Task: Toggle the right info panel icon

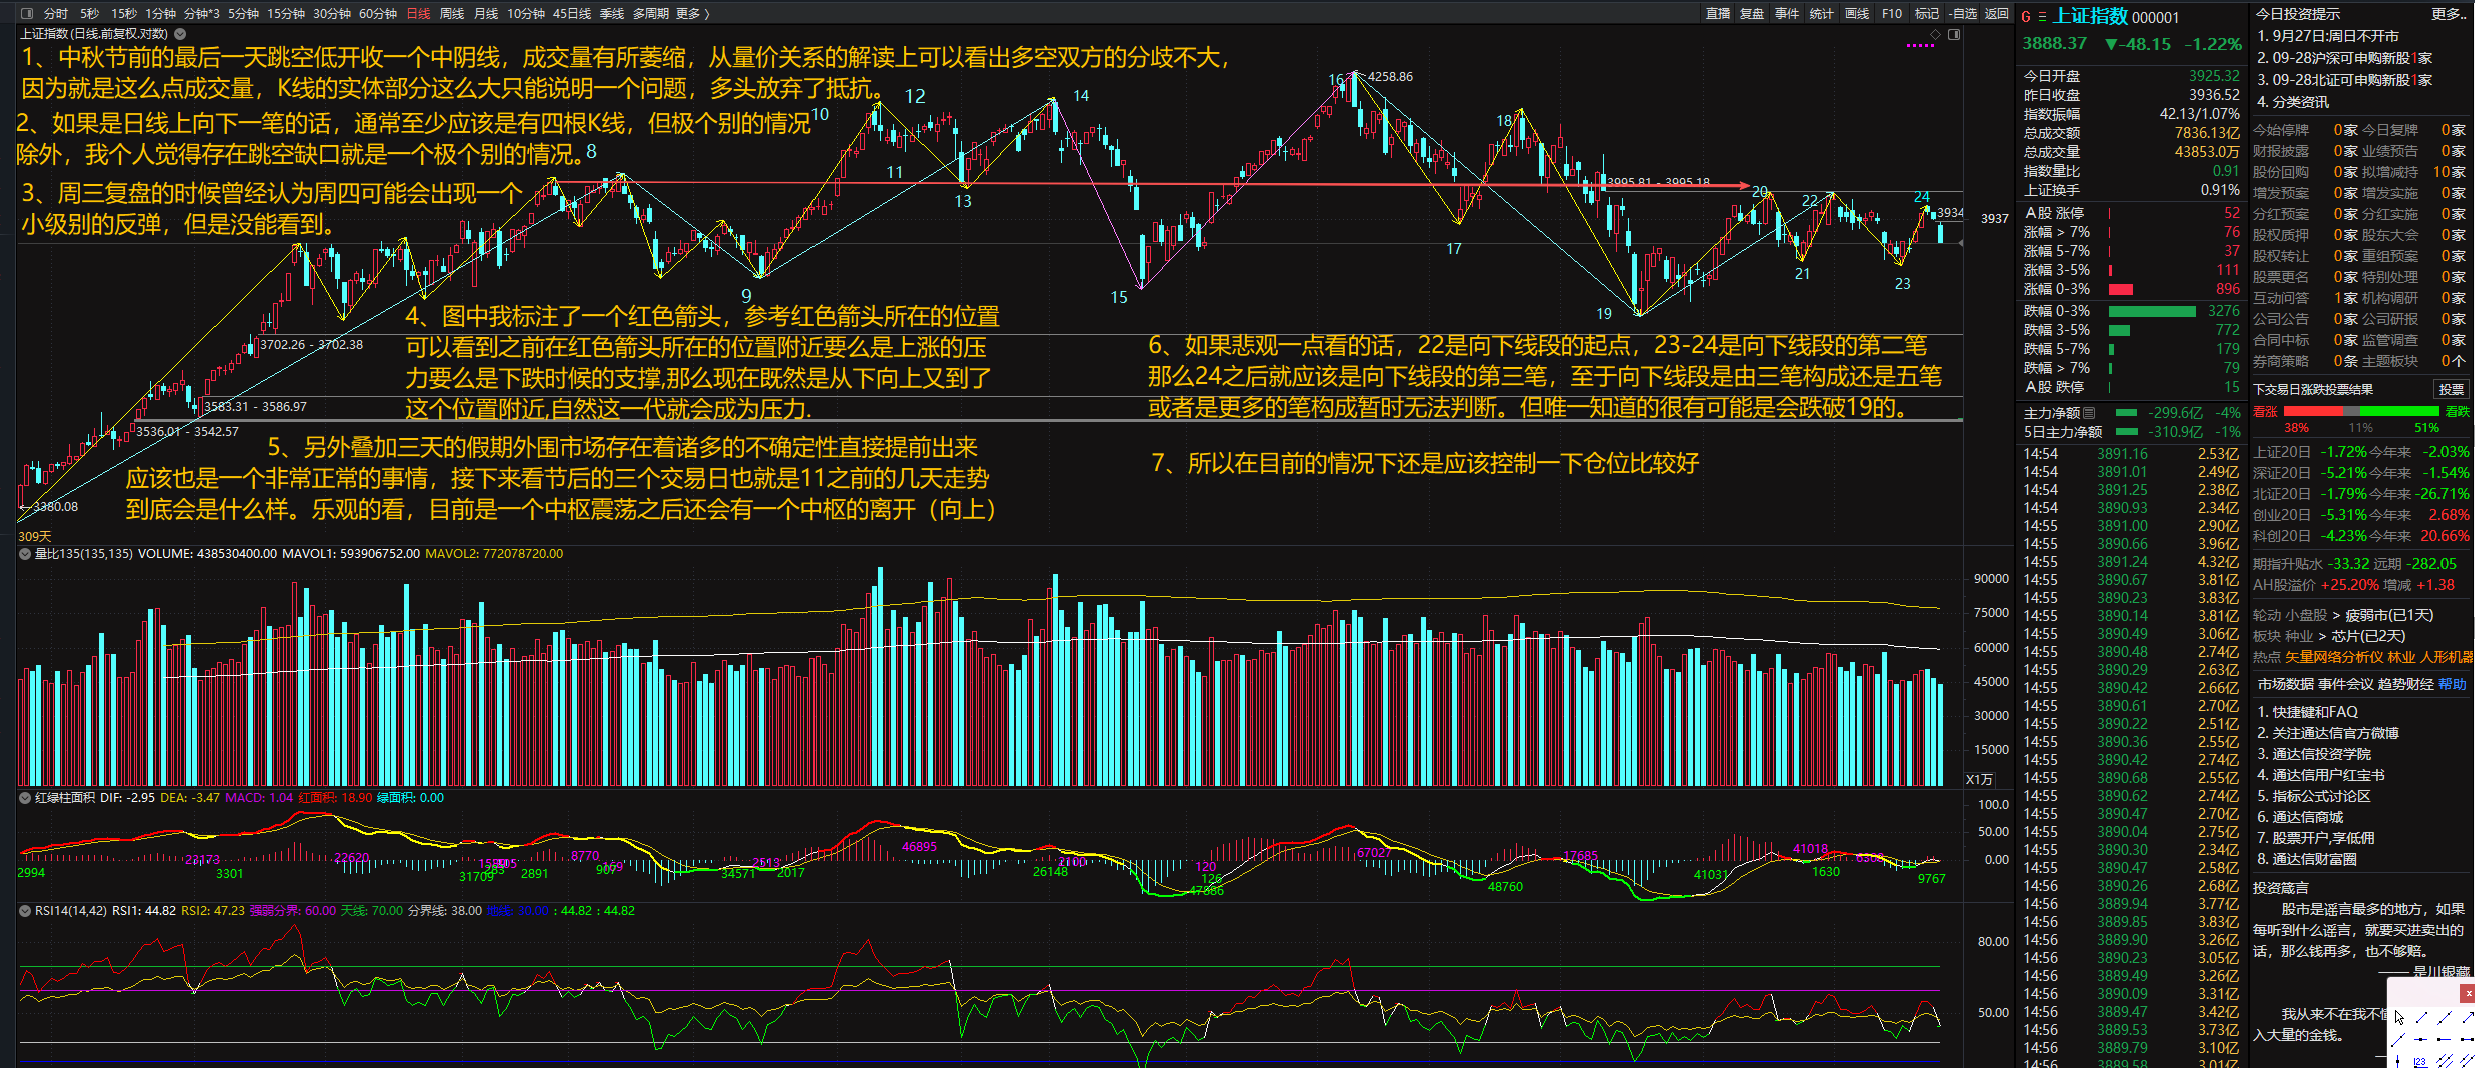Action: (1954, 34)
